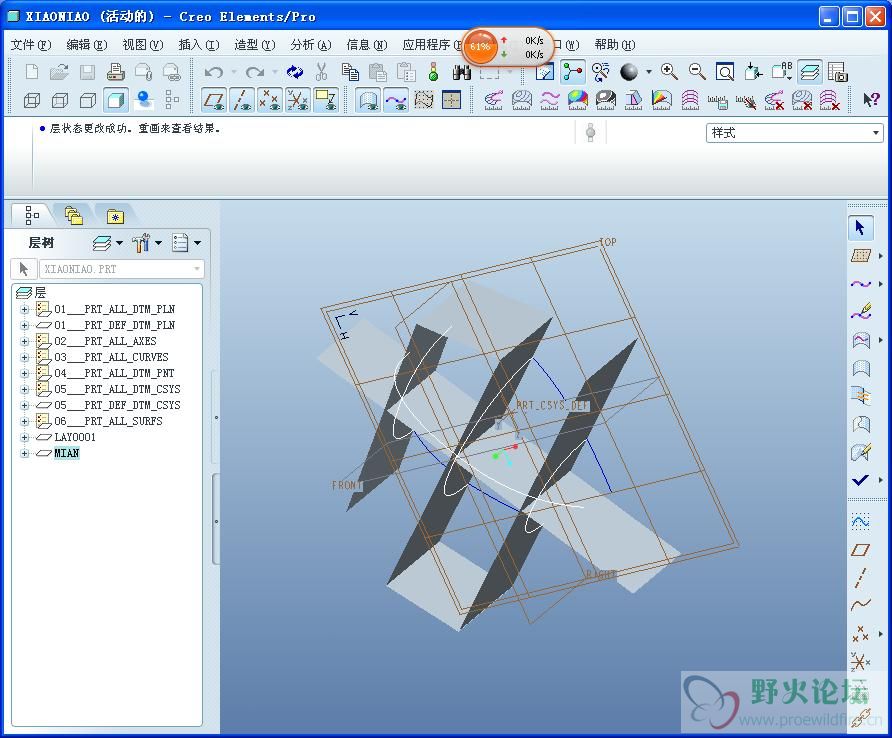892x738 pixels.
Task: Expand layer 03___PRT_ALL_CURVES
Action: (x=24, y=357)
